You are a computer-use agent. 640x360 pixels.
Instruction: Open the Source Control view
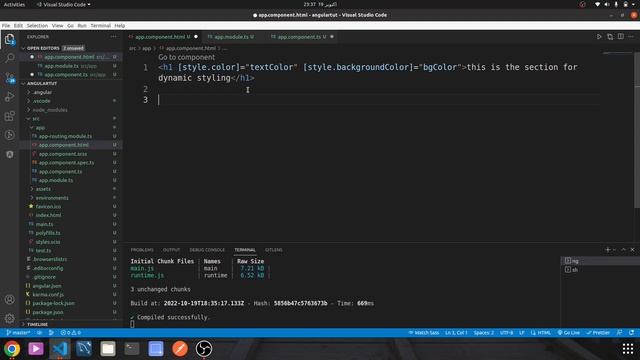tap(9, 78)
